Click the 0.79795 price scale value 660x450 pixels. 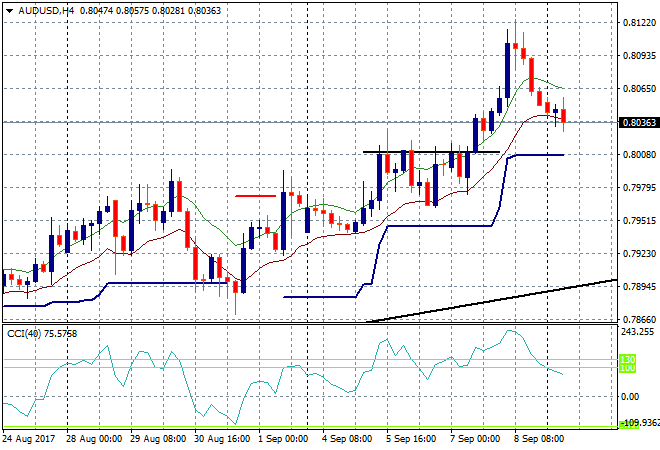point(639,187)
